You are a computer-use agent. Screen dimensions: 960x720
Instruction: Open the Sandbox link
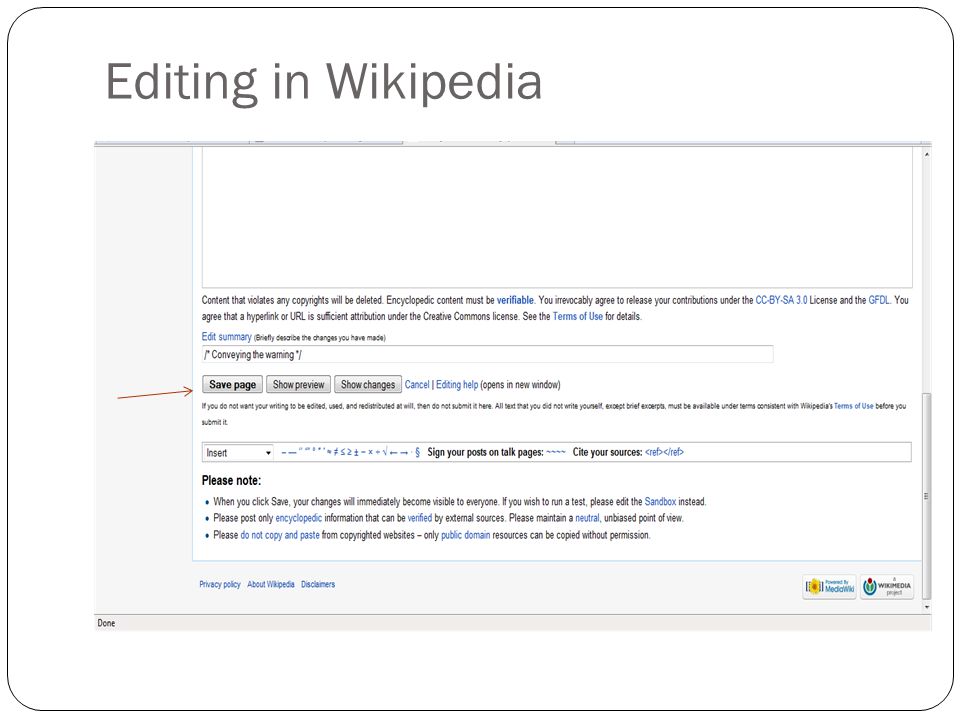(660, 501)
